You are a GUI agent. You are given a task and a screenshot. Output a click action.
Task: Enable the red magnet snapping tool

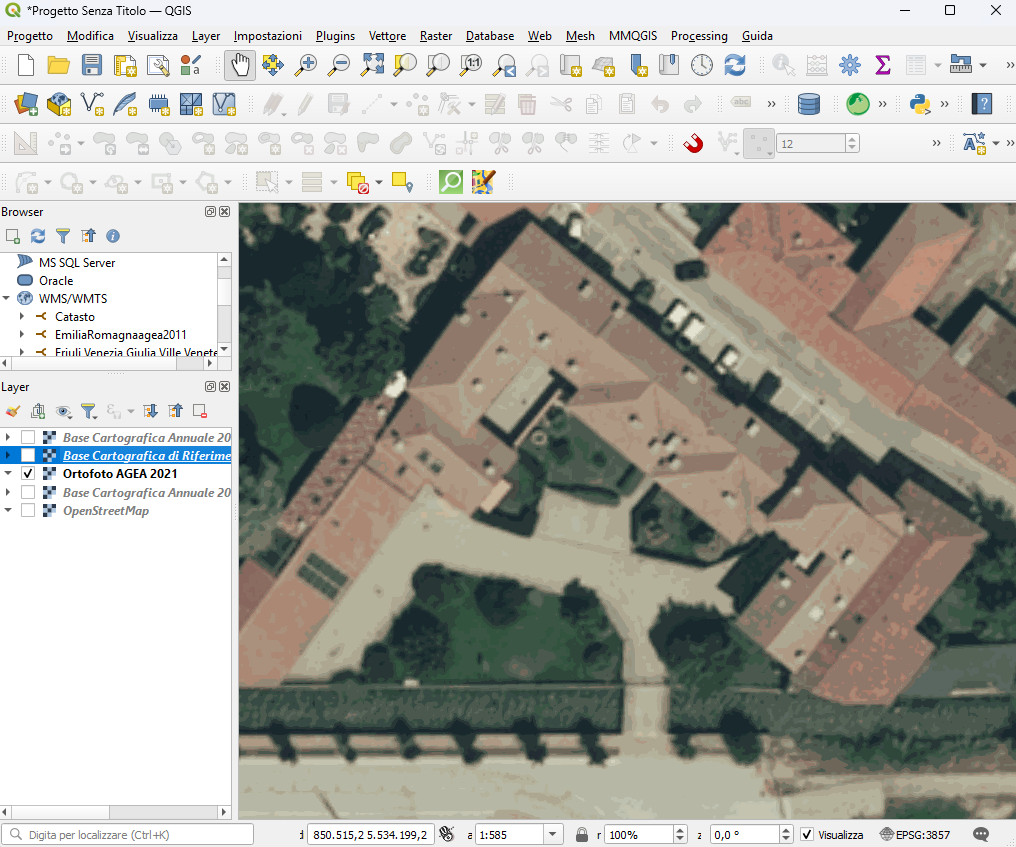pos(693,143)
